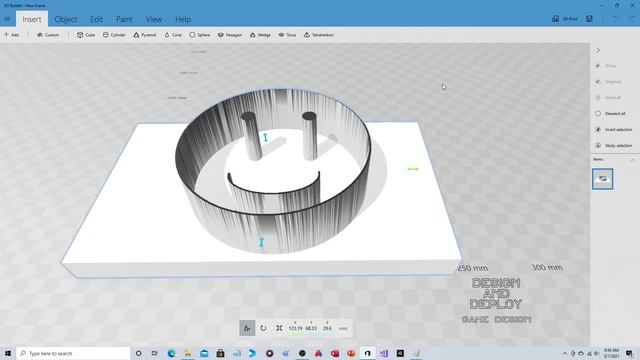Open the Paint tab
Screen dimensions: 640x360
point(124,19)
